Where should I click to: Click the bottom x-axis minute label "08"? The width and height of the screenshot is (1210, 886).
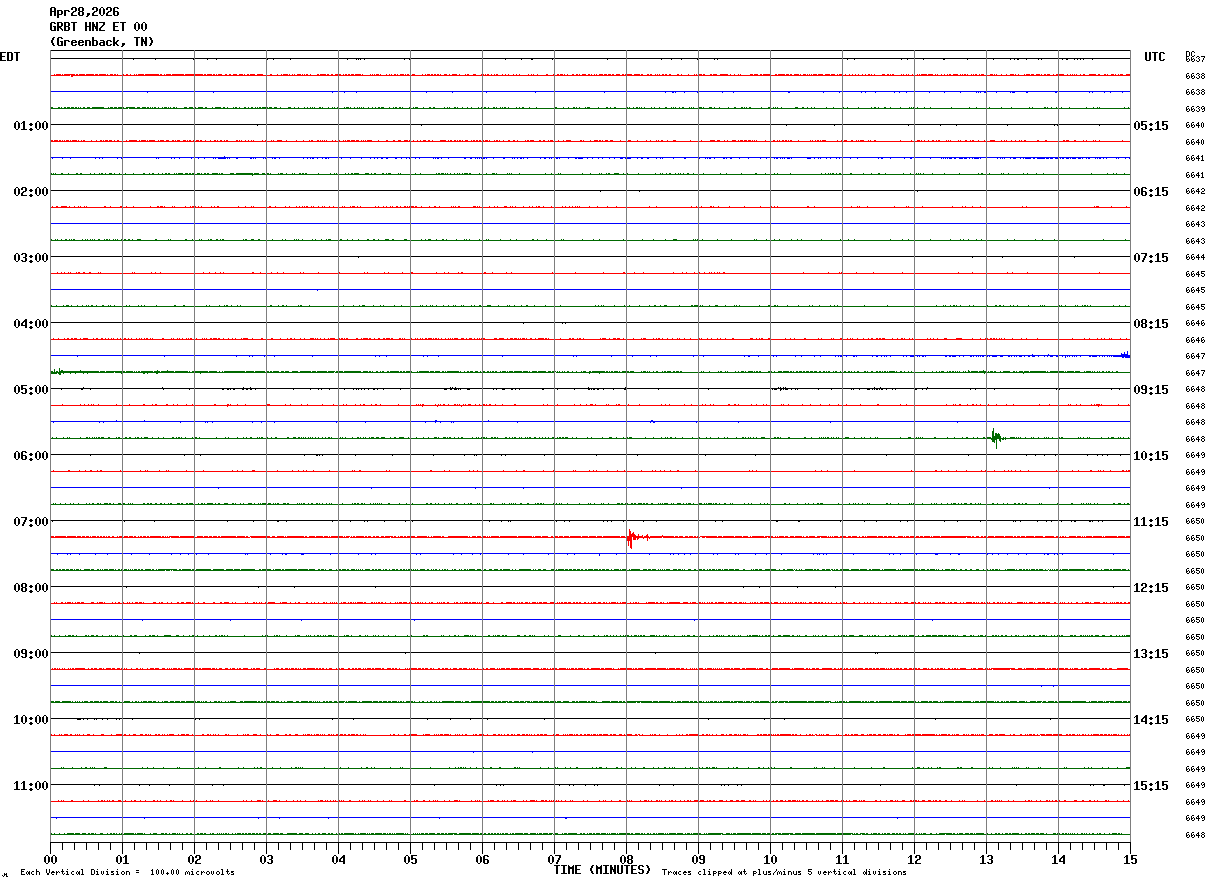tap(626, 859)
